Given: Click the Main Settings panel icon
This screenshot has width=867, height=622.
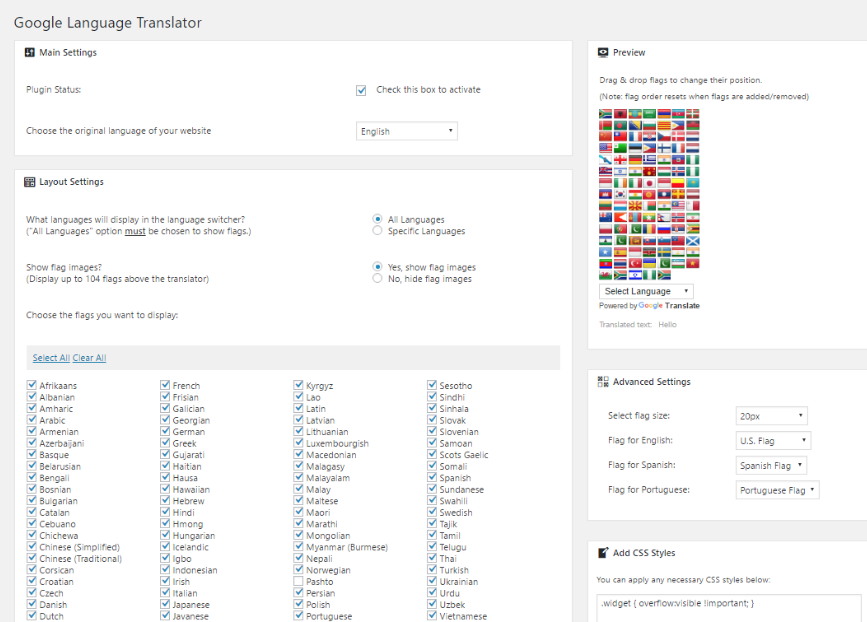Looking at the screenshot, I should 30,53.
